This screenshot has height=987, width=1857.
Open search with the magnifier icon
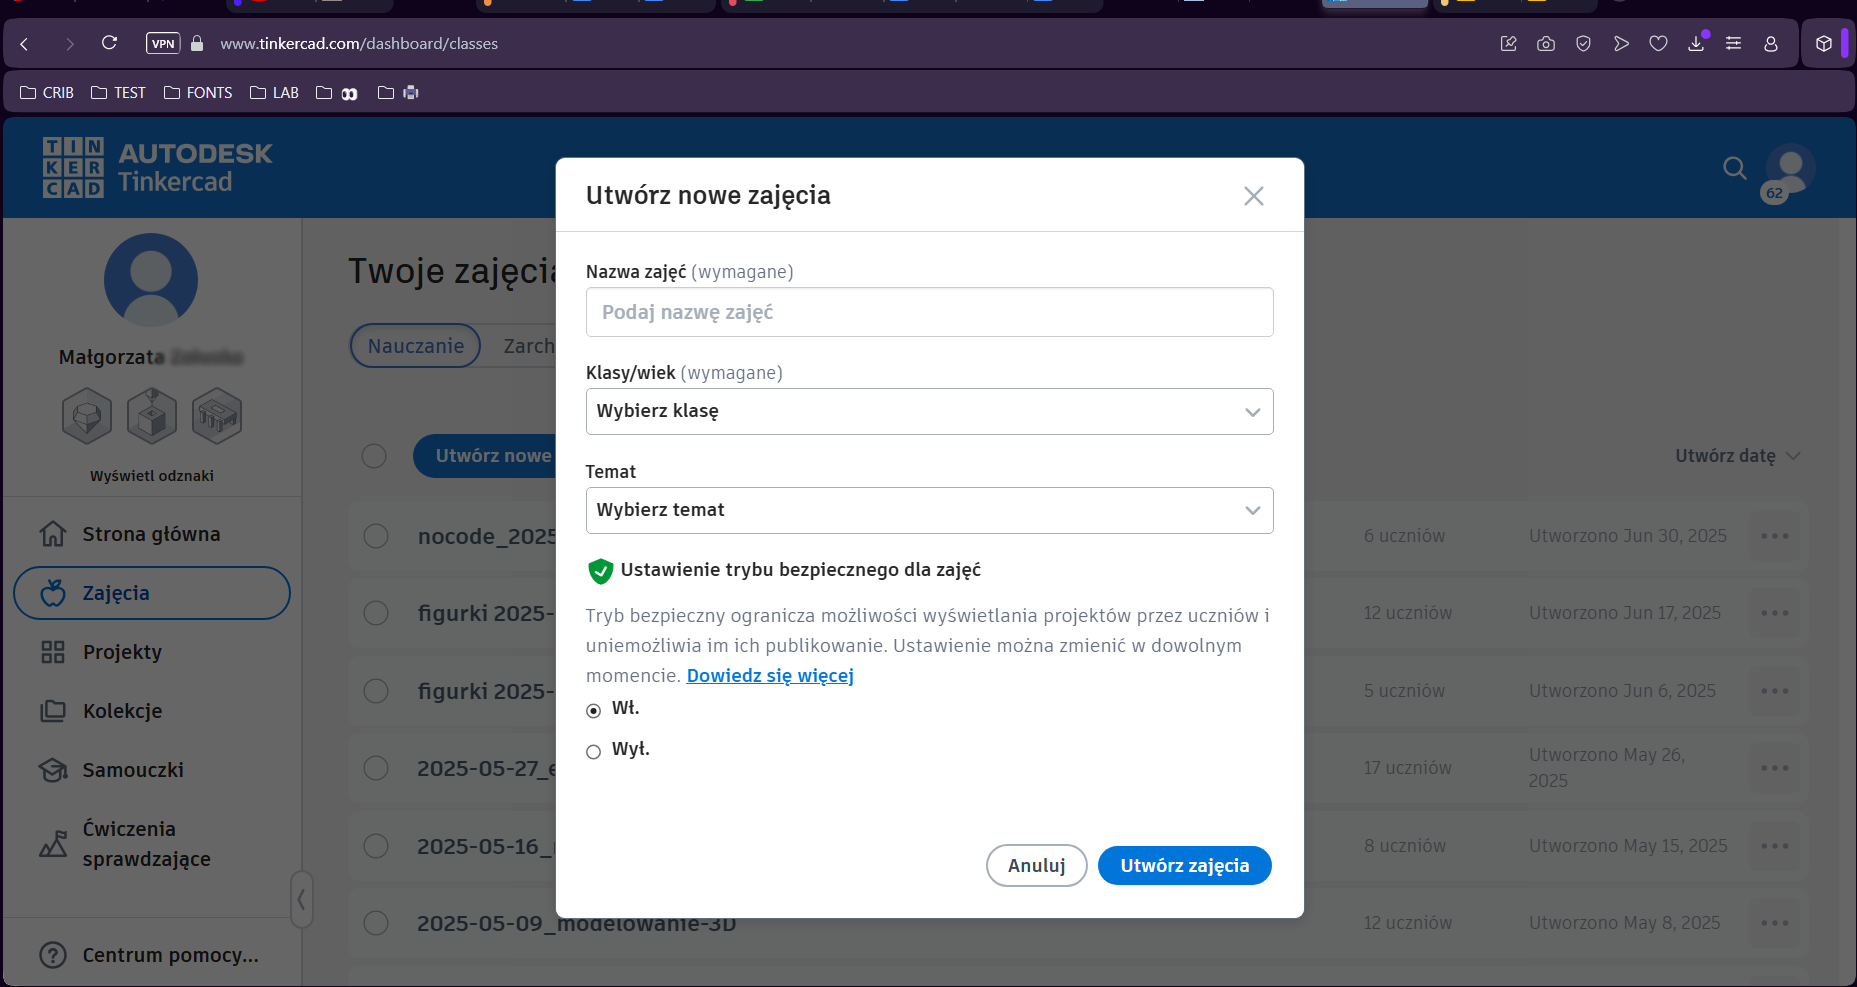point(1734,168)
